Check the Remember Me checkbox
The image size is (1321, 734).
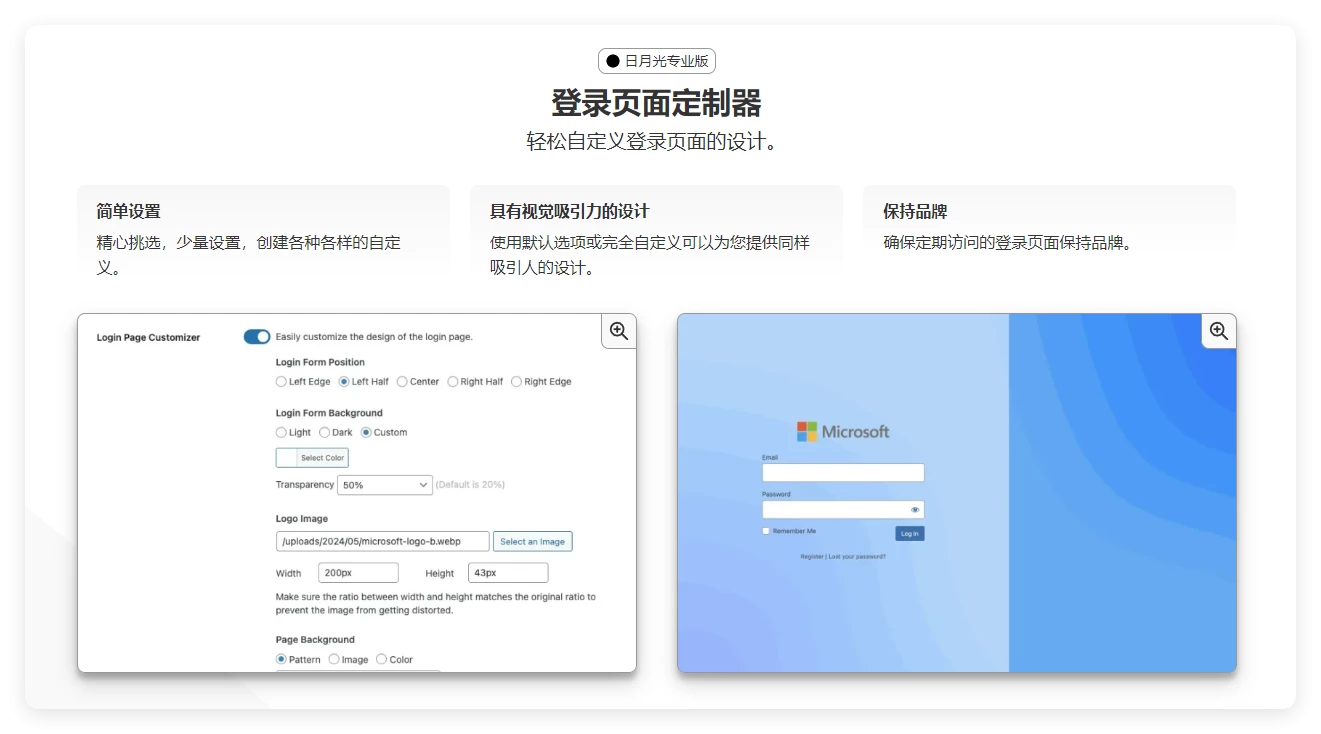[x=766, y=530]
